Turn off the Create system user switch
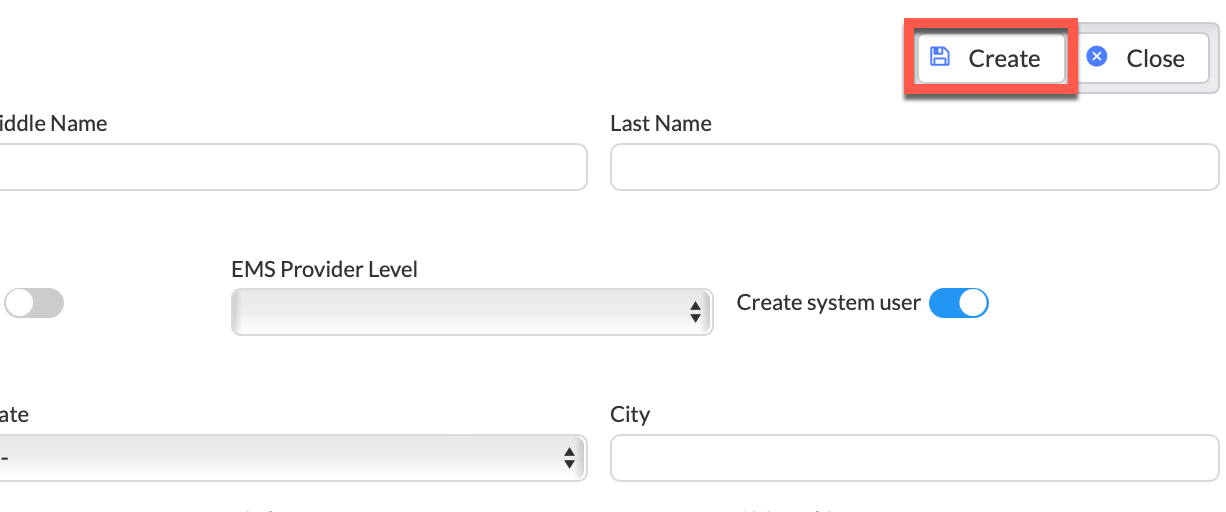The height and width of the screenshot is (512, 1226). [958, 303]
